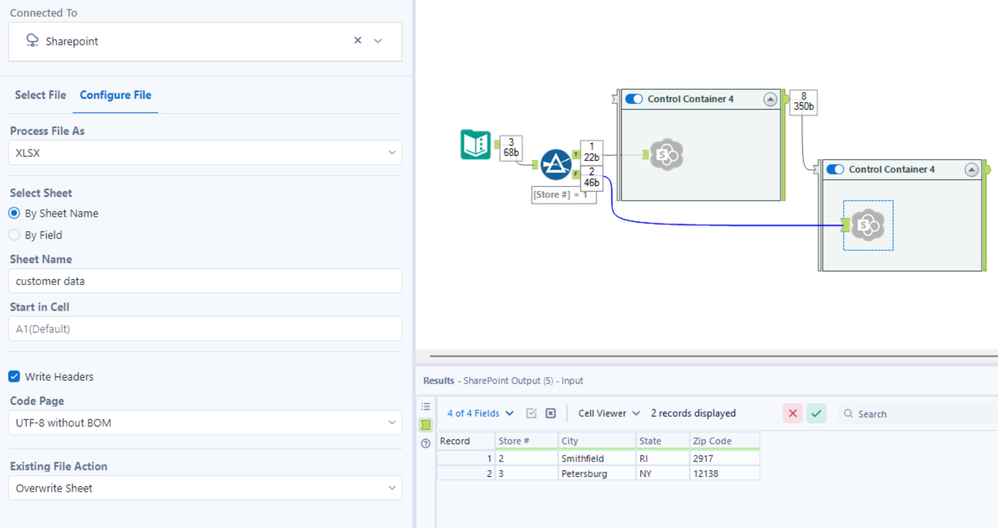Open the Configure File tab
Image resolution: width=998 pixels, height=528 pixels.
[x=115, y=95]
